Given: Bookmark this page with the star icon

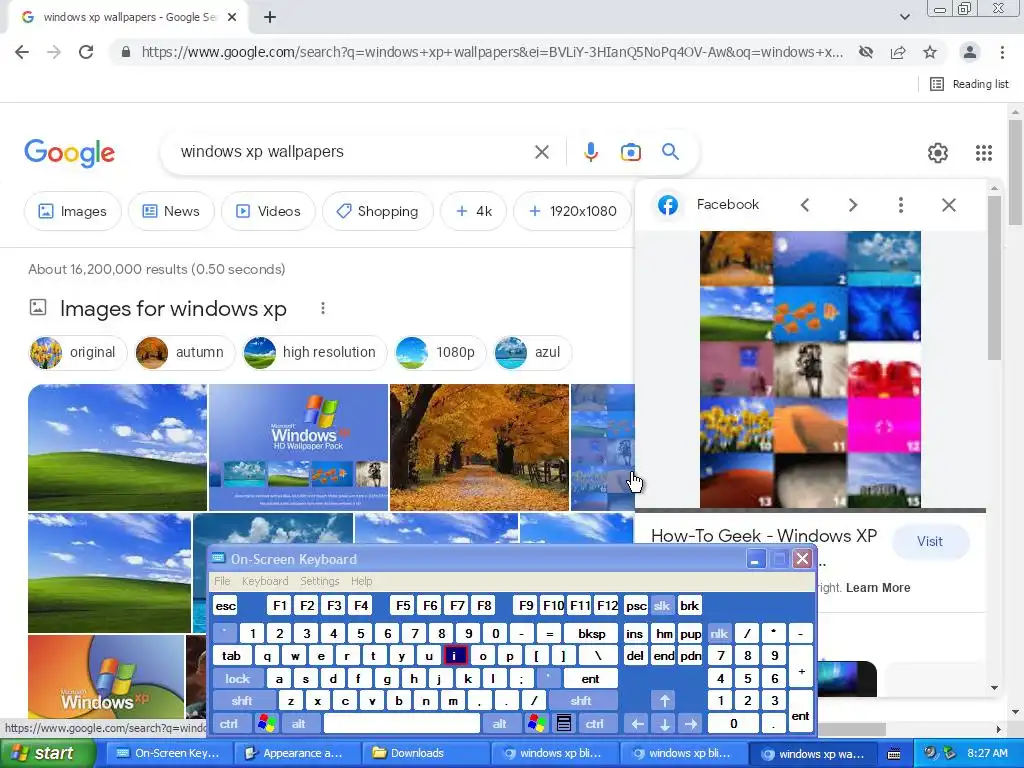Looking at the screenshot, I should 930,52.
